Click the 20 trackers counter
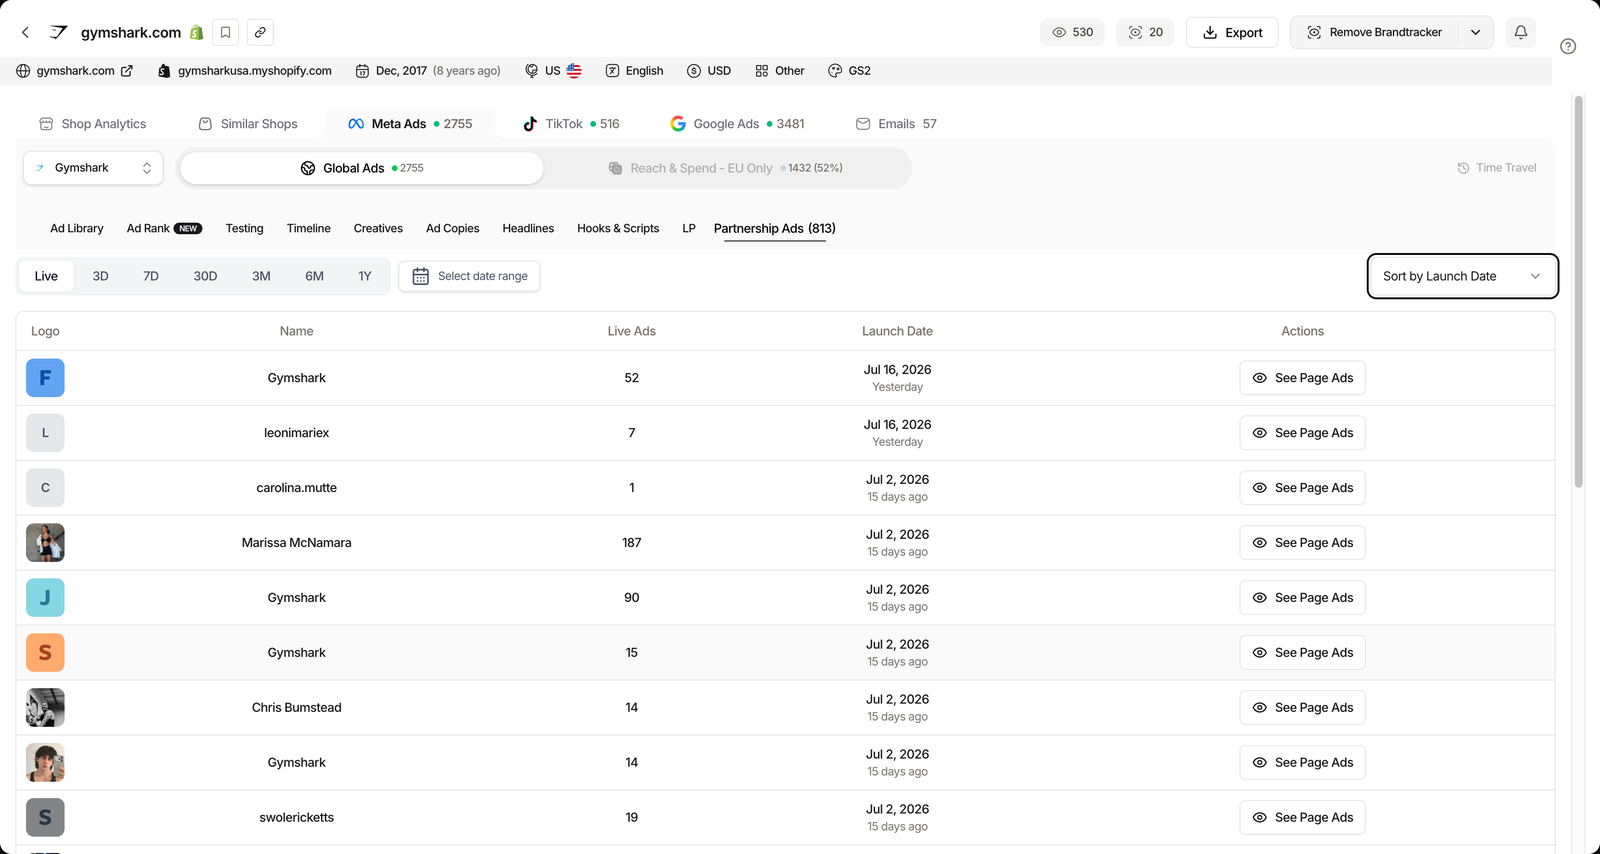 [x=1146, y=32]
